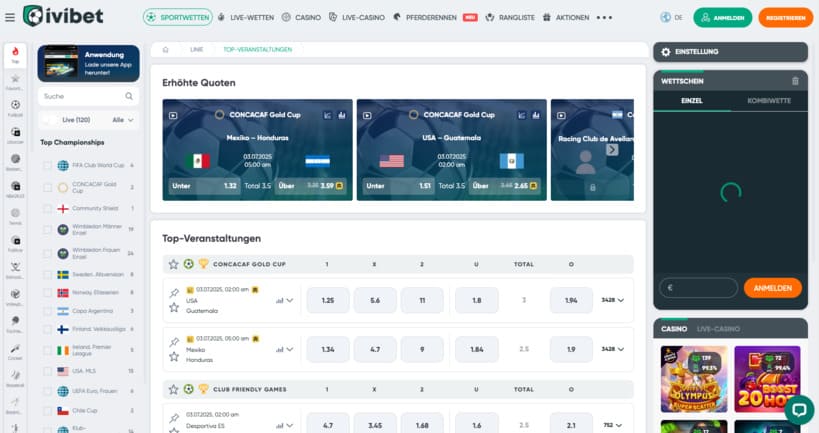Open the 20 Boost Hot game thumbnail
This screenshot has height=433, width=819.
767,379
